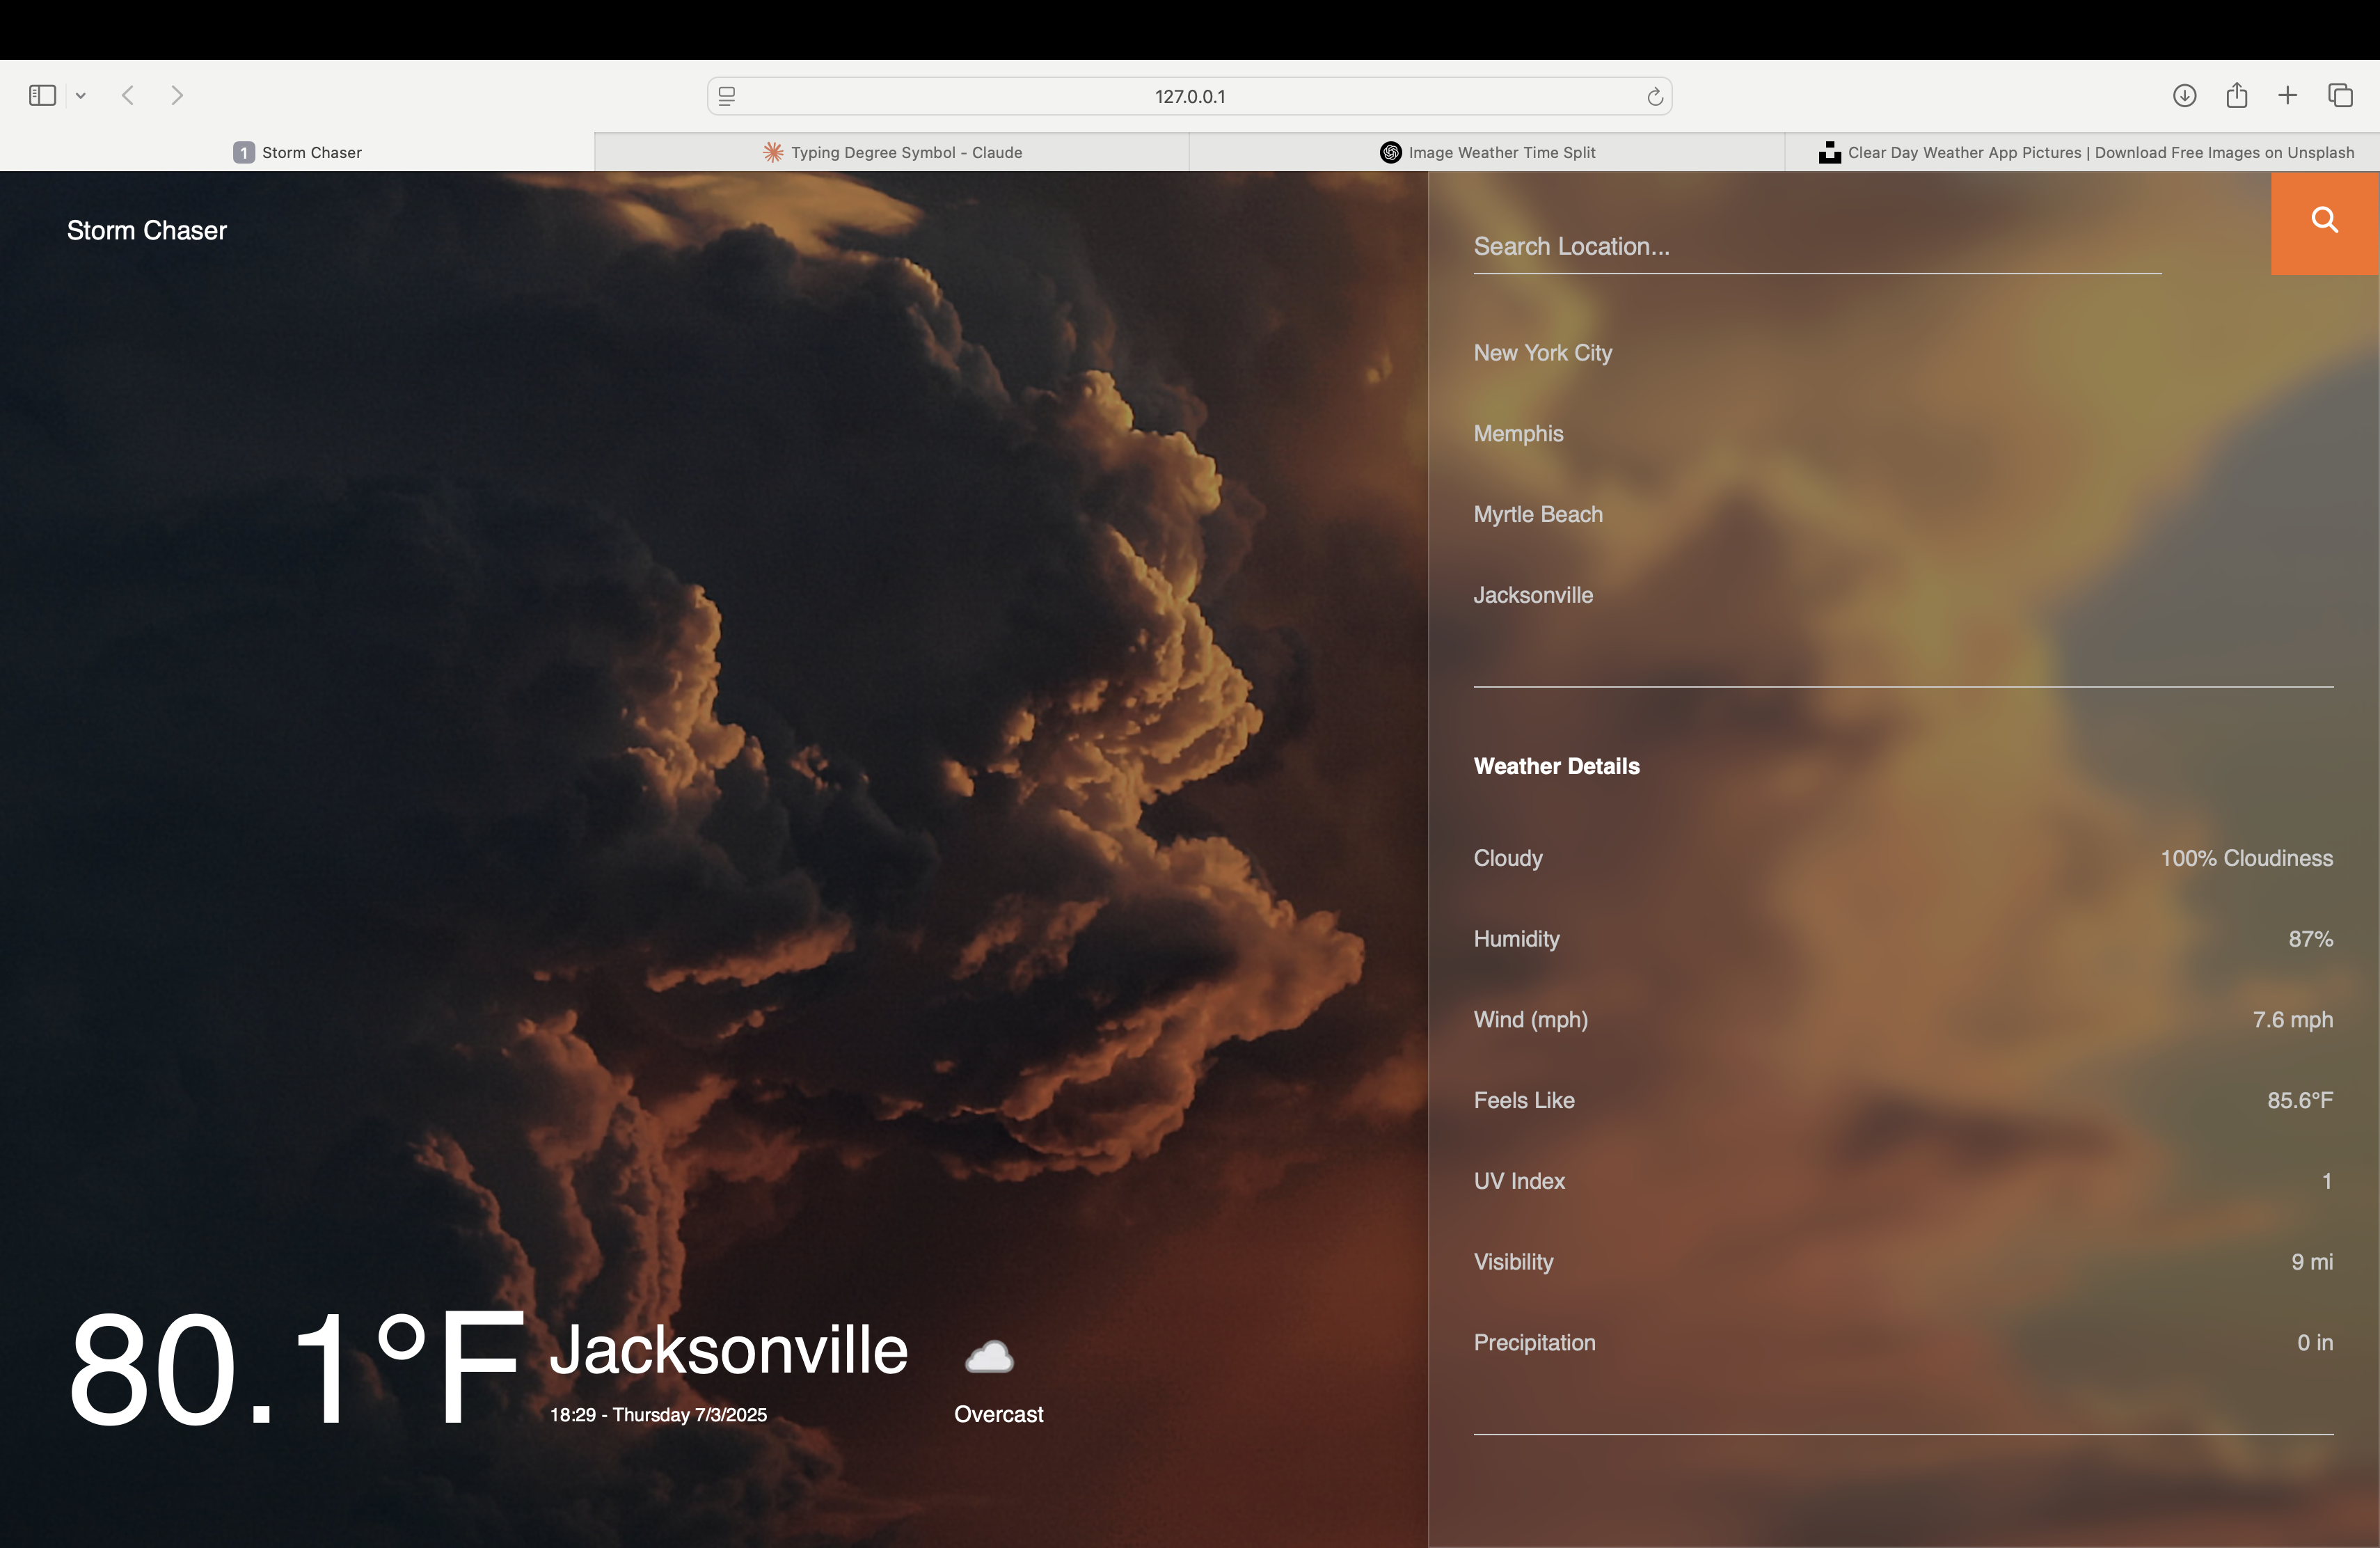Viewport: 2380px width, 1548px height.
Task: Show the tab overview icon
Action: pos(2340,95)
